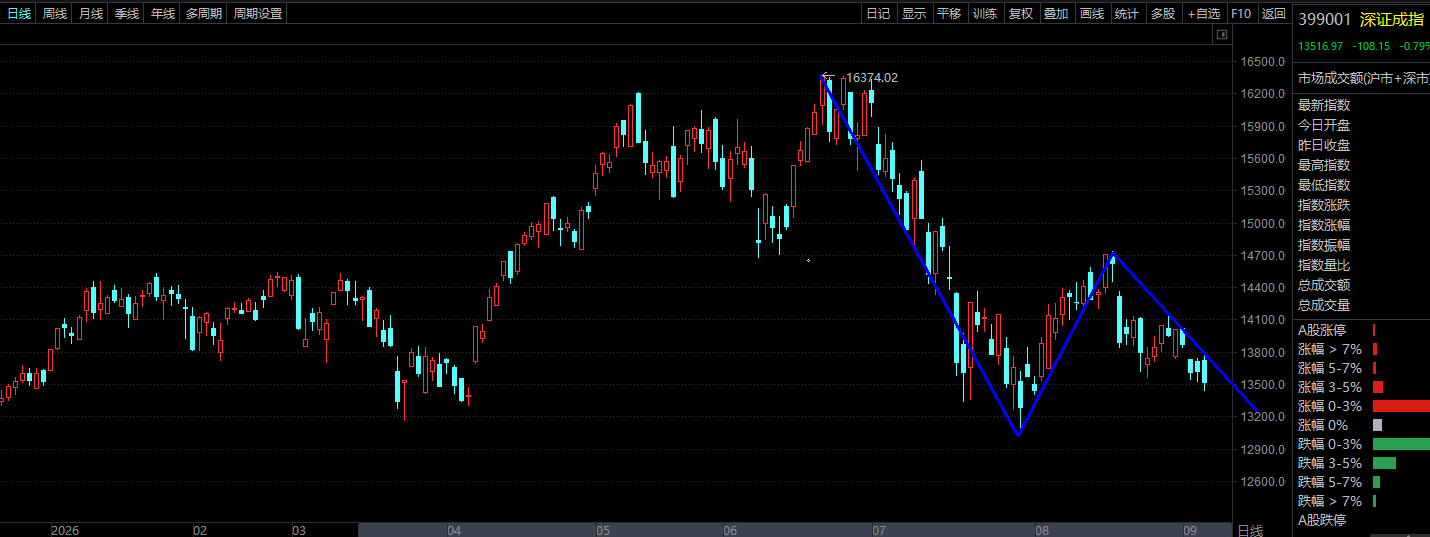1430x537 pixels.
Task: Open the 季线 quarterly period
Action: point(127,13)
